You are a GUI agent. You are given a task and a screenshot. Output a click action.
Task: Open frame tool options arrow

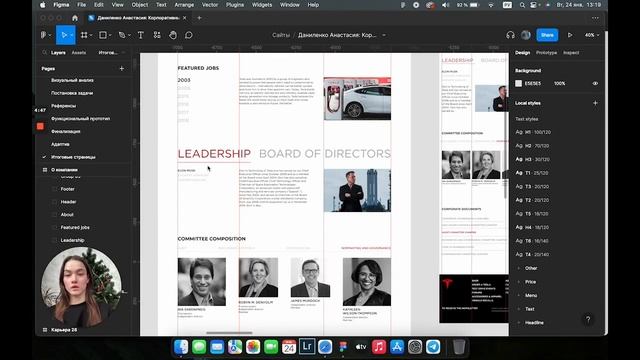[x=91, y=36]
